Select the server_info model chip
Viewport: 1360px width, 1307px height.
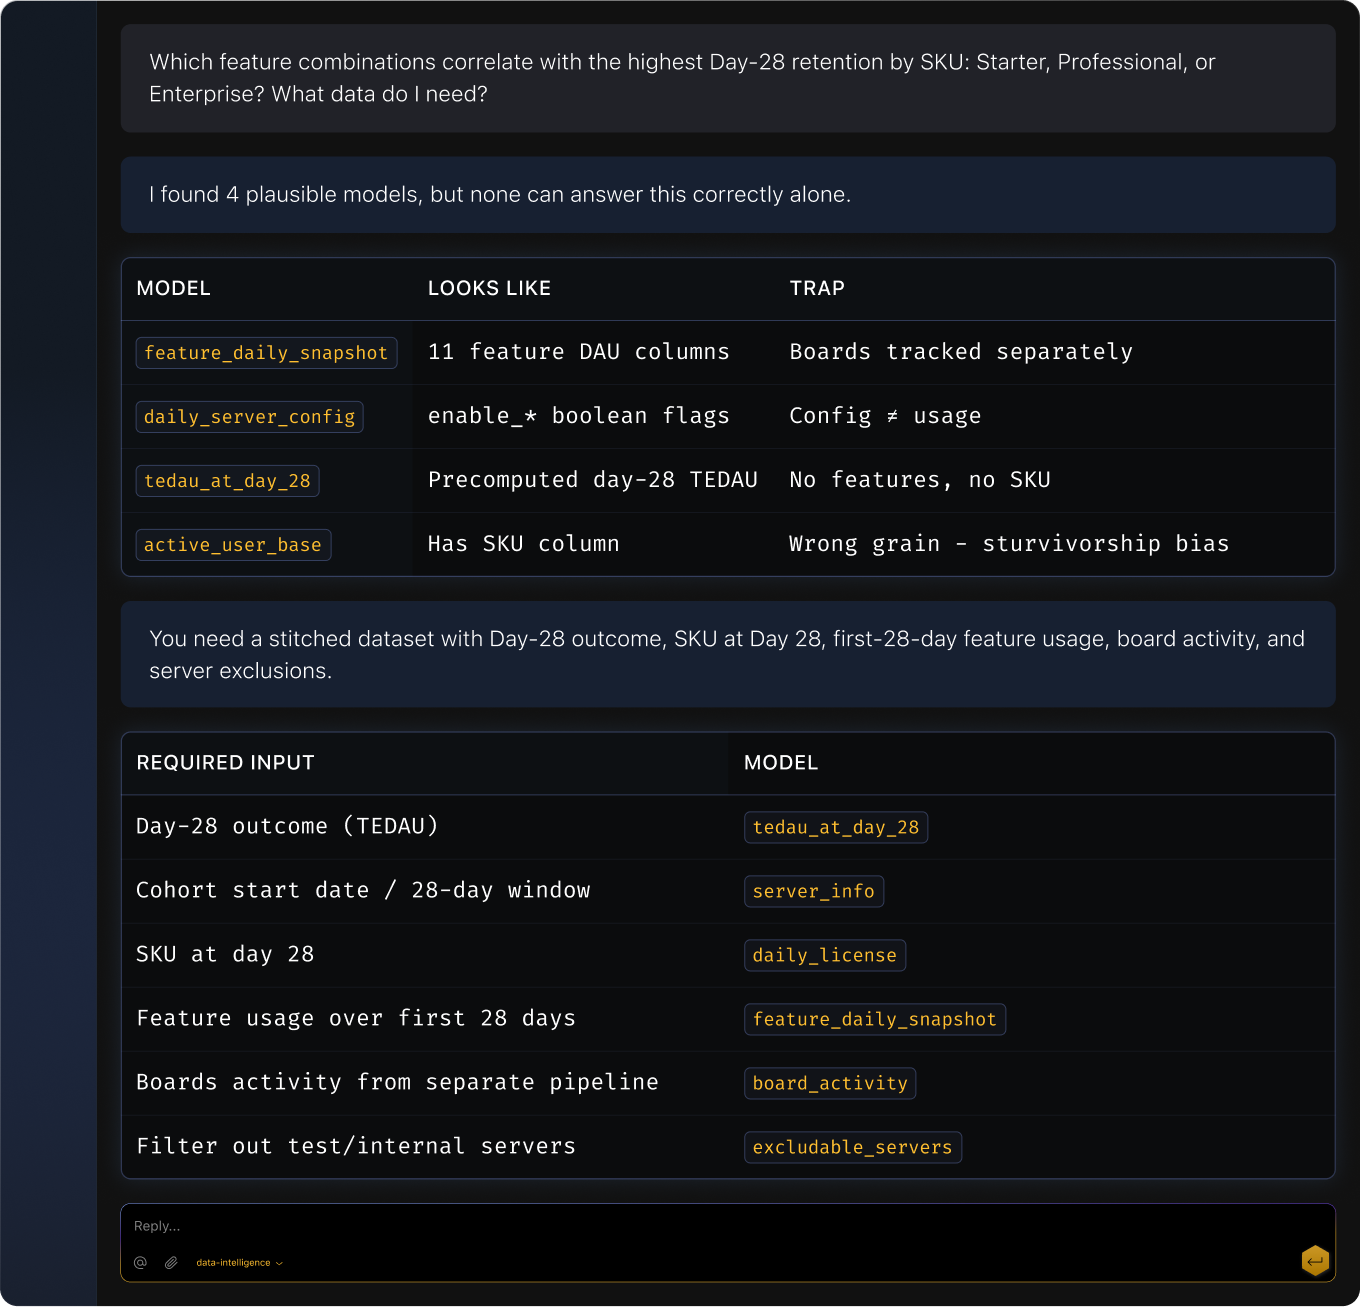(x=813, y=892)
